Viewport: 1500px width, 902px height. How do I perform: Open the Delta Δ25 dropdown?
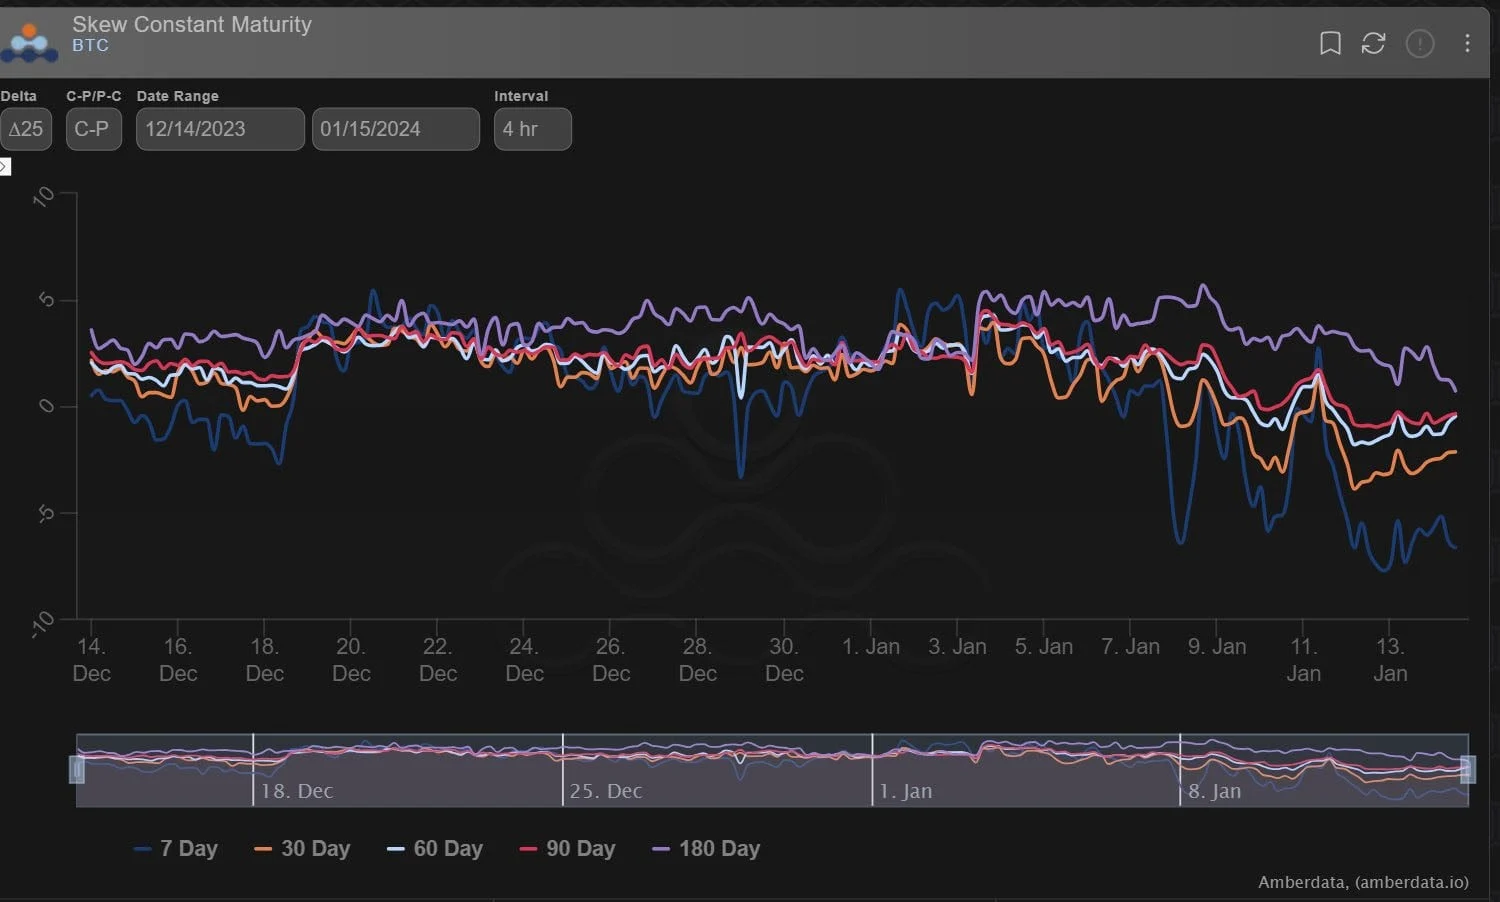point(26,129)
